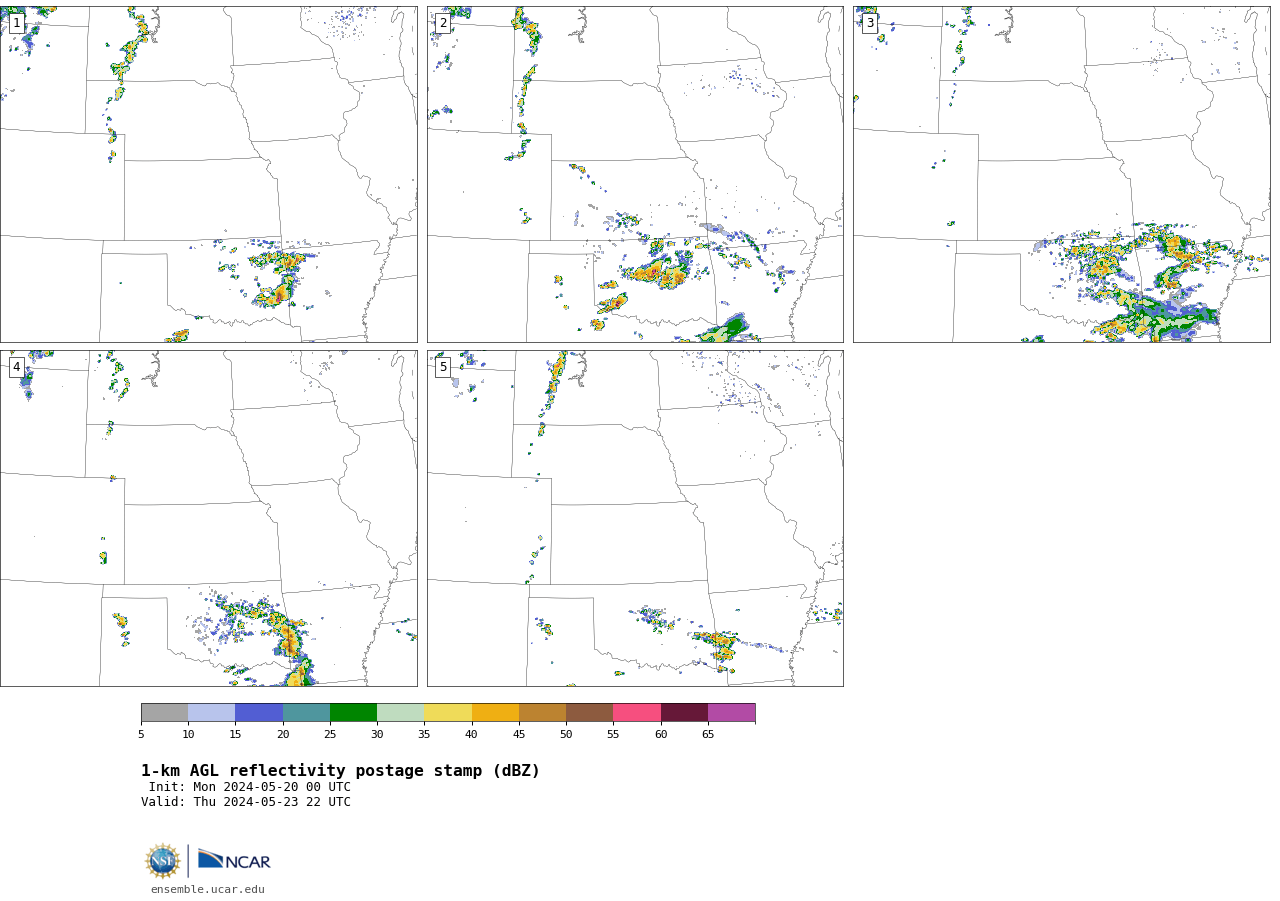This screenshot has width=1280, height=901.
Task: Click the 'Init: Mon 2024-05-20 00 UTC' text
Action: (250, 787)
